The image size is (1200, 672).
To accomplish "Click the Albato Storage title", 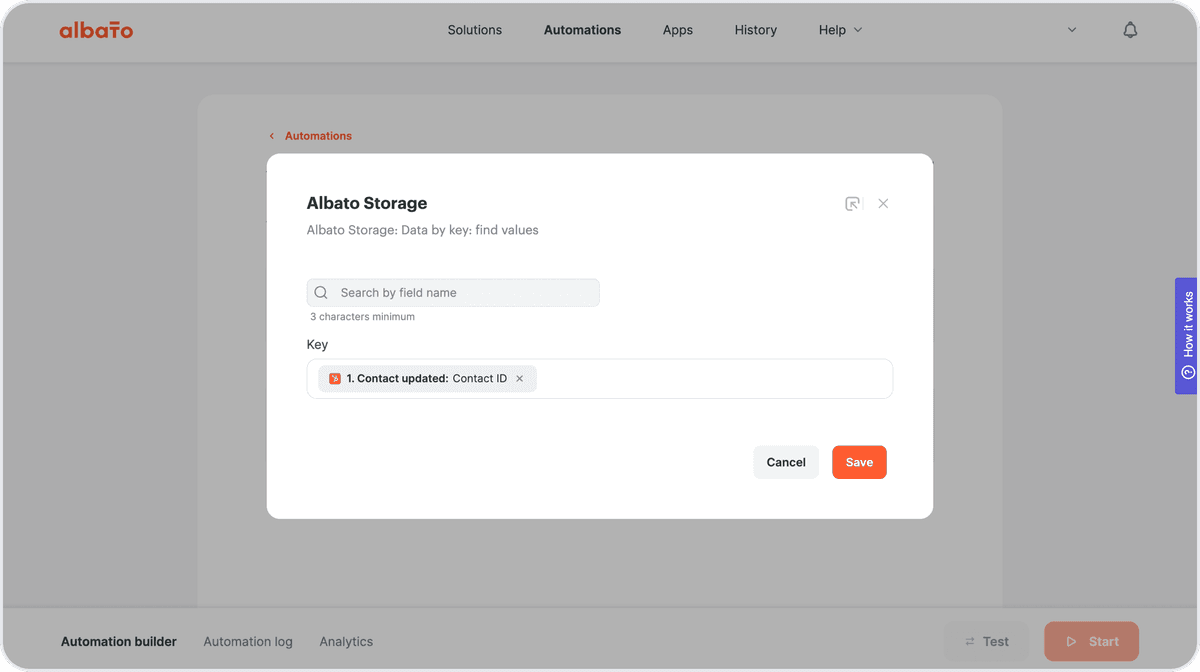I will 367,203.
